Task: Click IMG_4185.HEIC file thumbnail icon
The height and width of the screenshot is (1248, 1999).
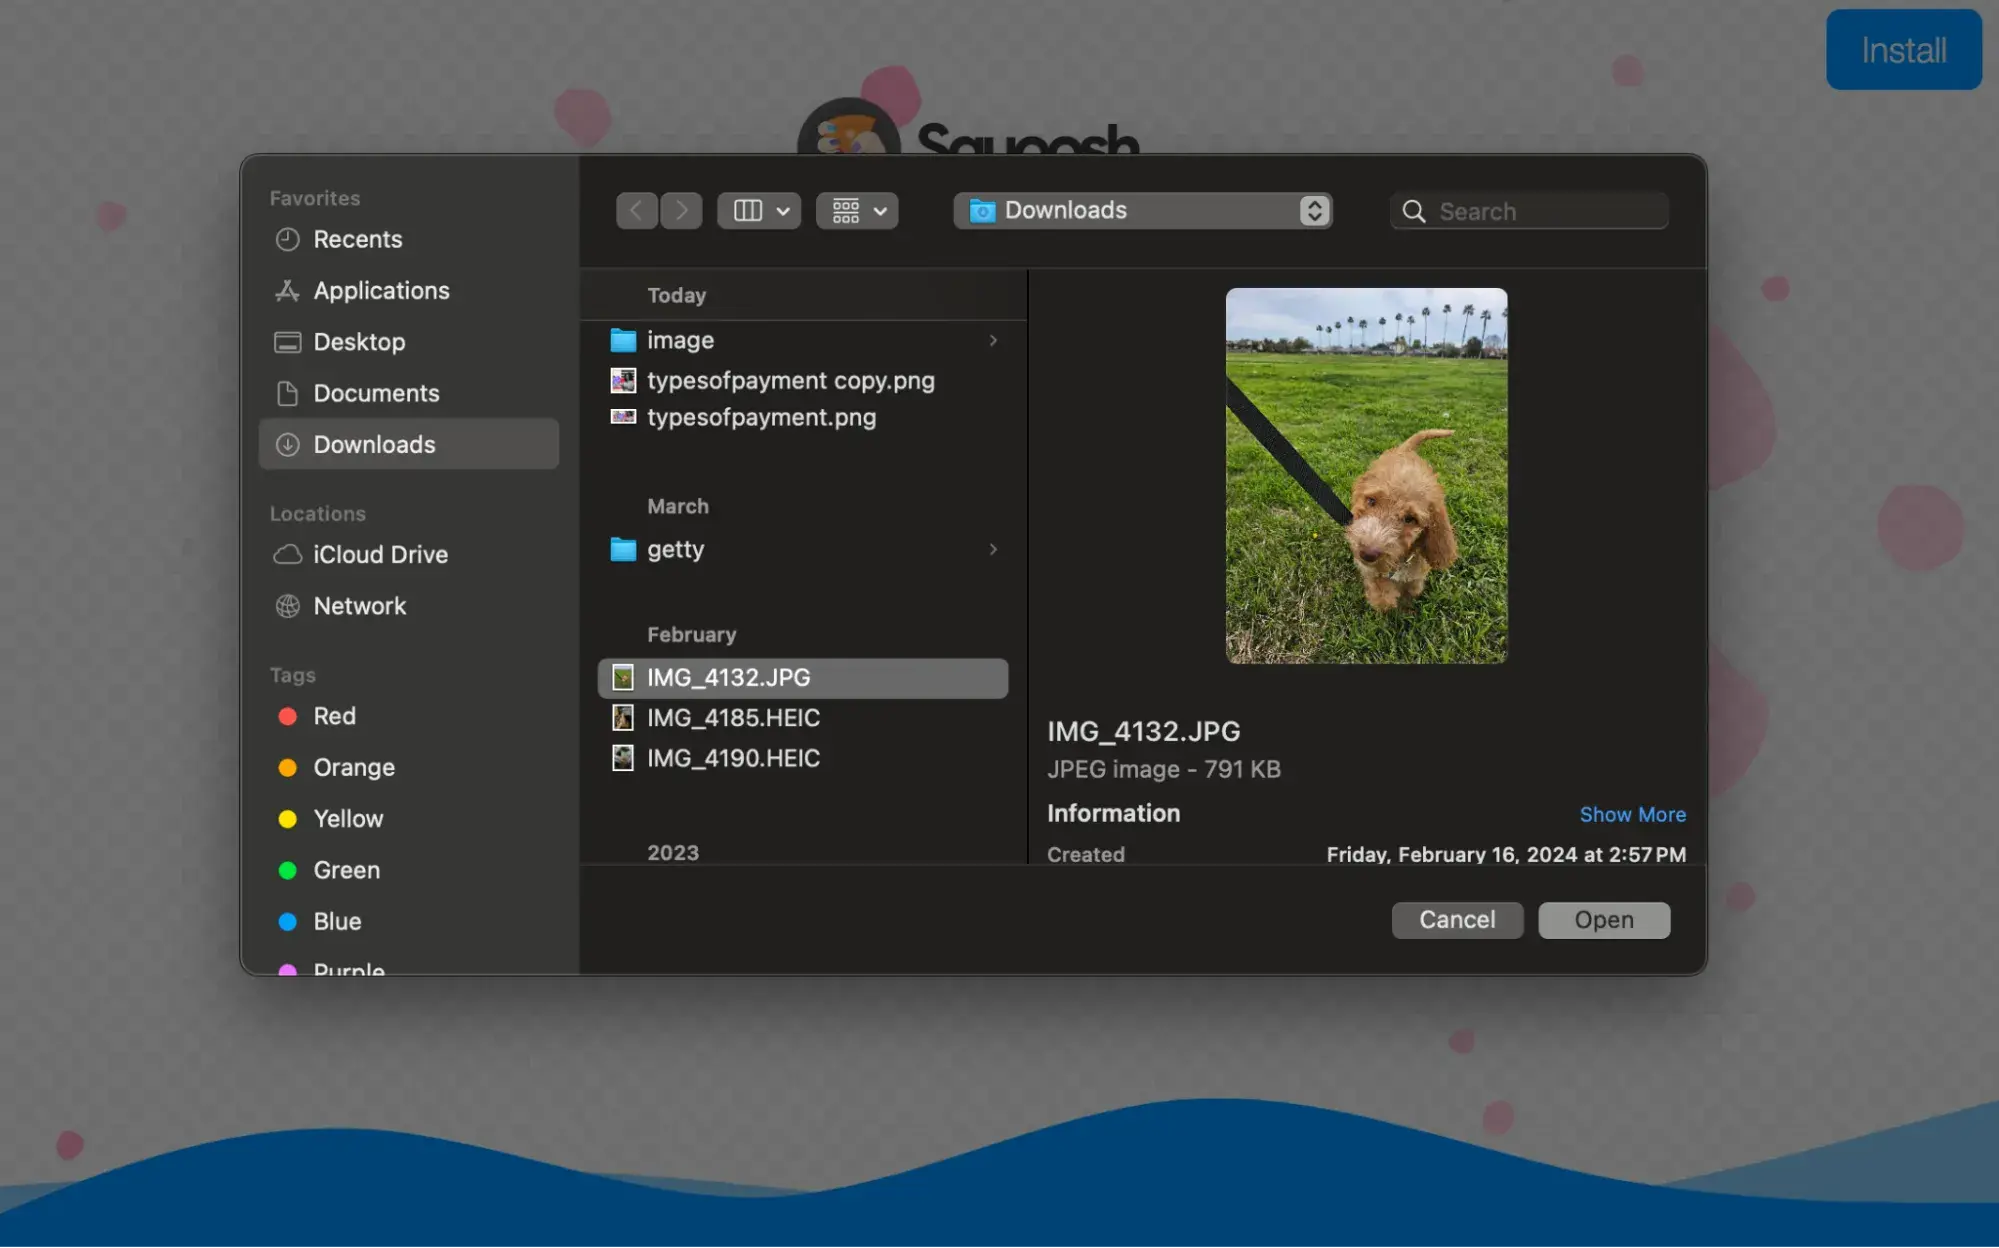Action: [622, 717]
